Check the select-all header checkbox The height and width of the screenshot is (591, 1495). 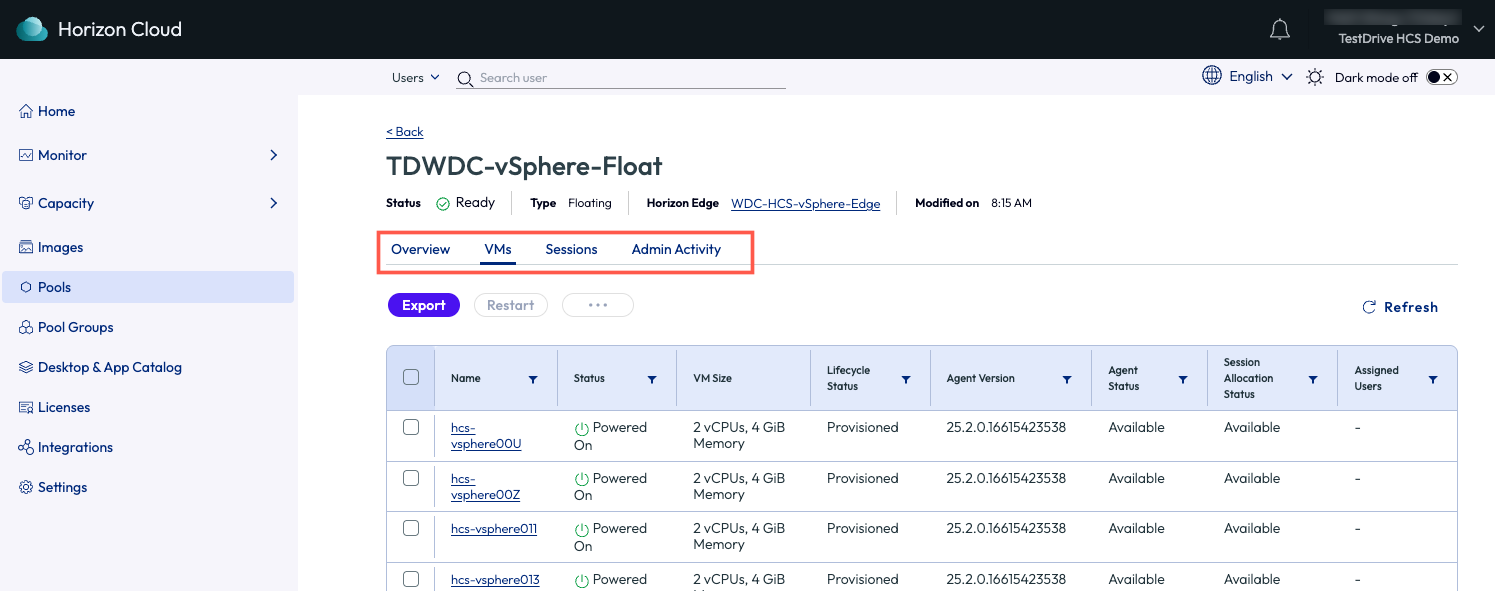pyautogui.click(x=411, y=377)
